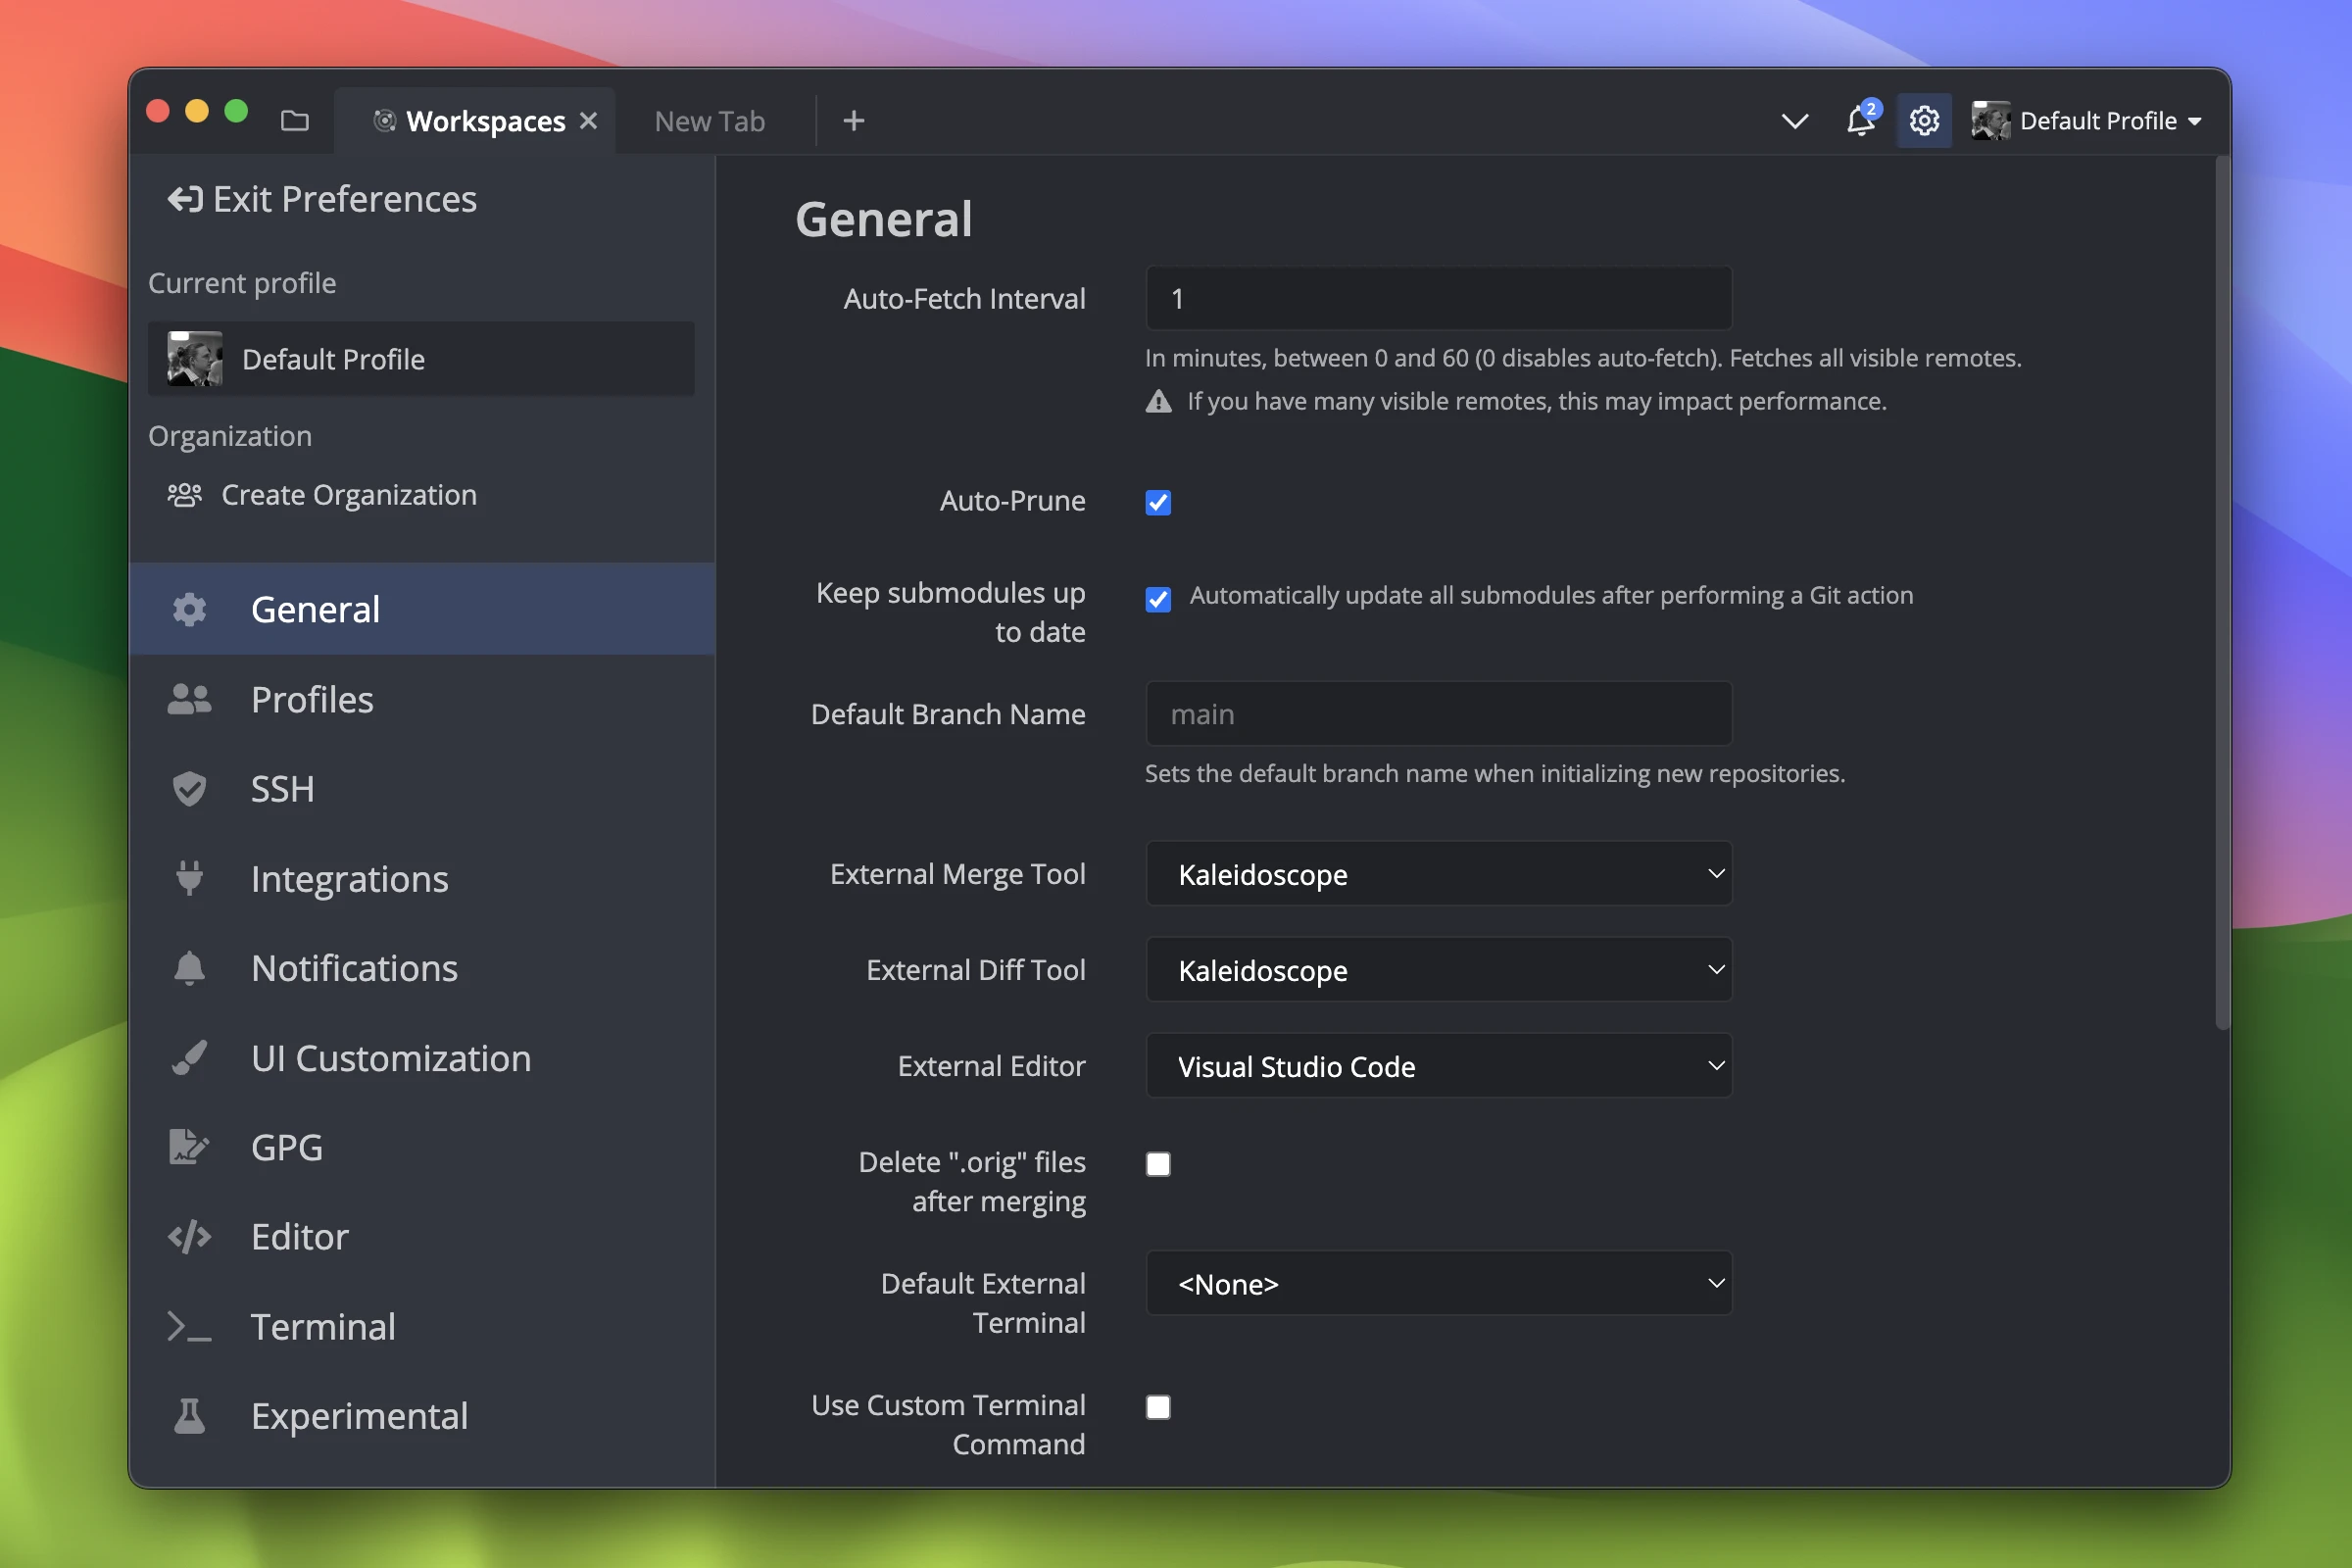2352x1568 pixels.
Task: Click the SSH shield icon in sidebar
Action: tap(189, 789)
